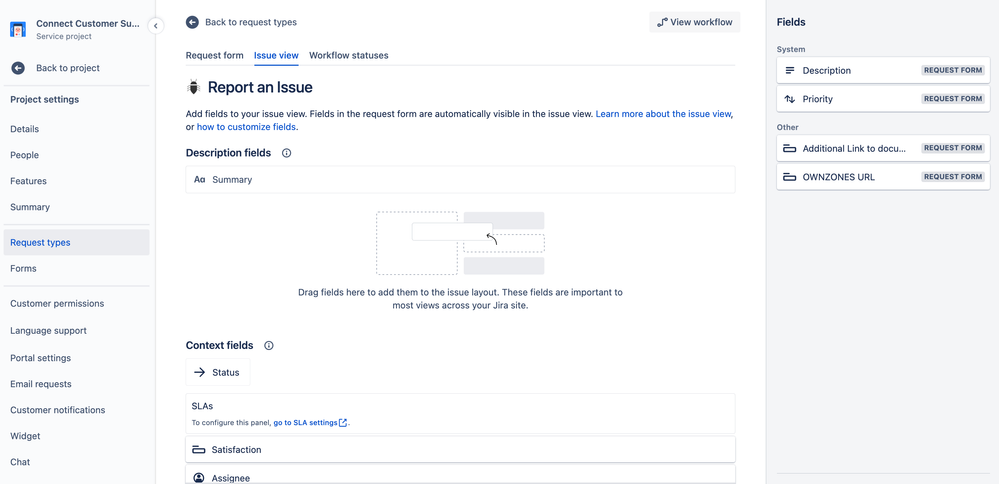The height and width of the screenshot is (484, 999).
Task: Click the View workflow button
Action: point(694,22)
